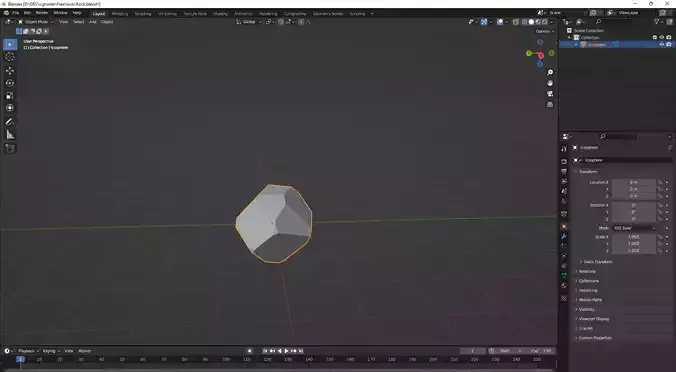Open the Material properties tab

[564, 285]
